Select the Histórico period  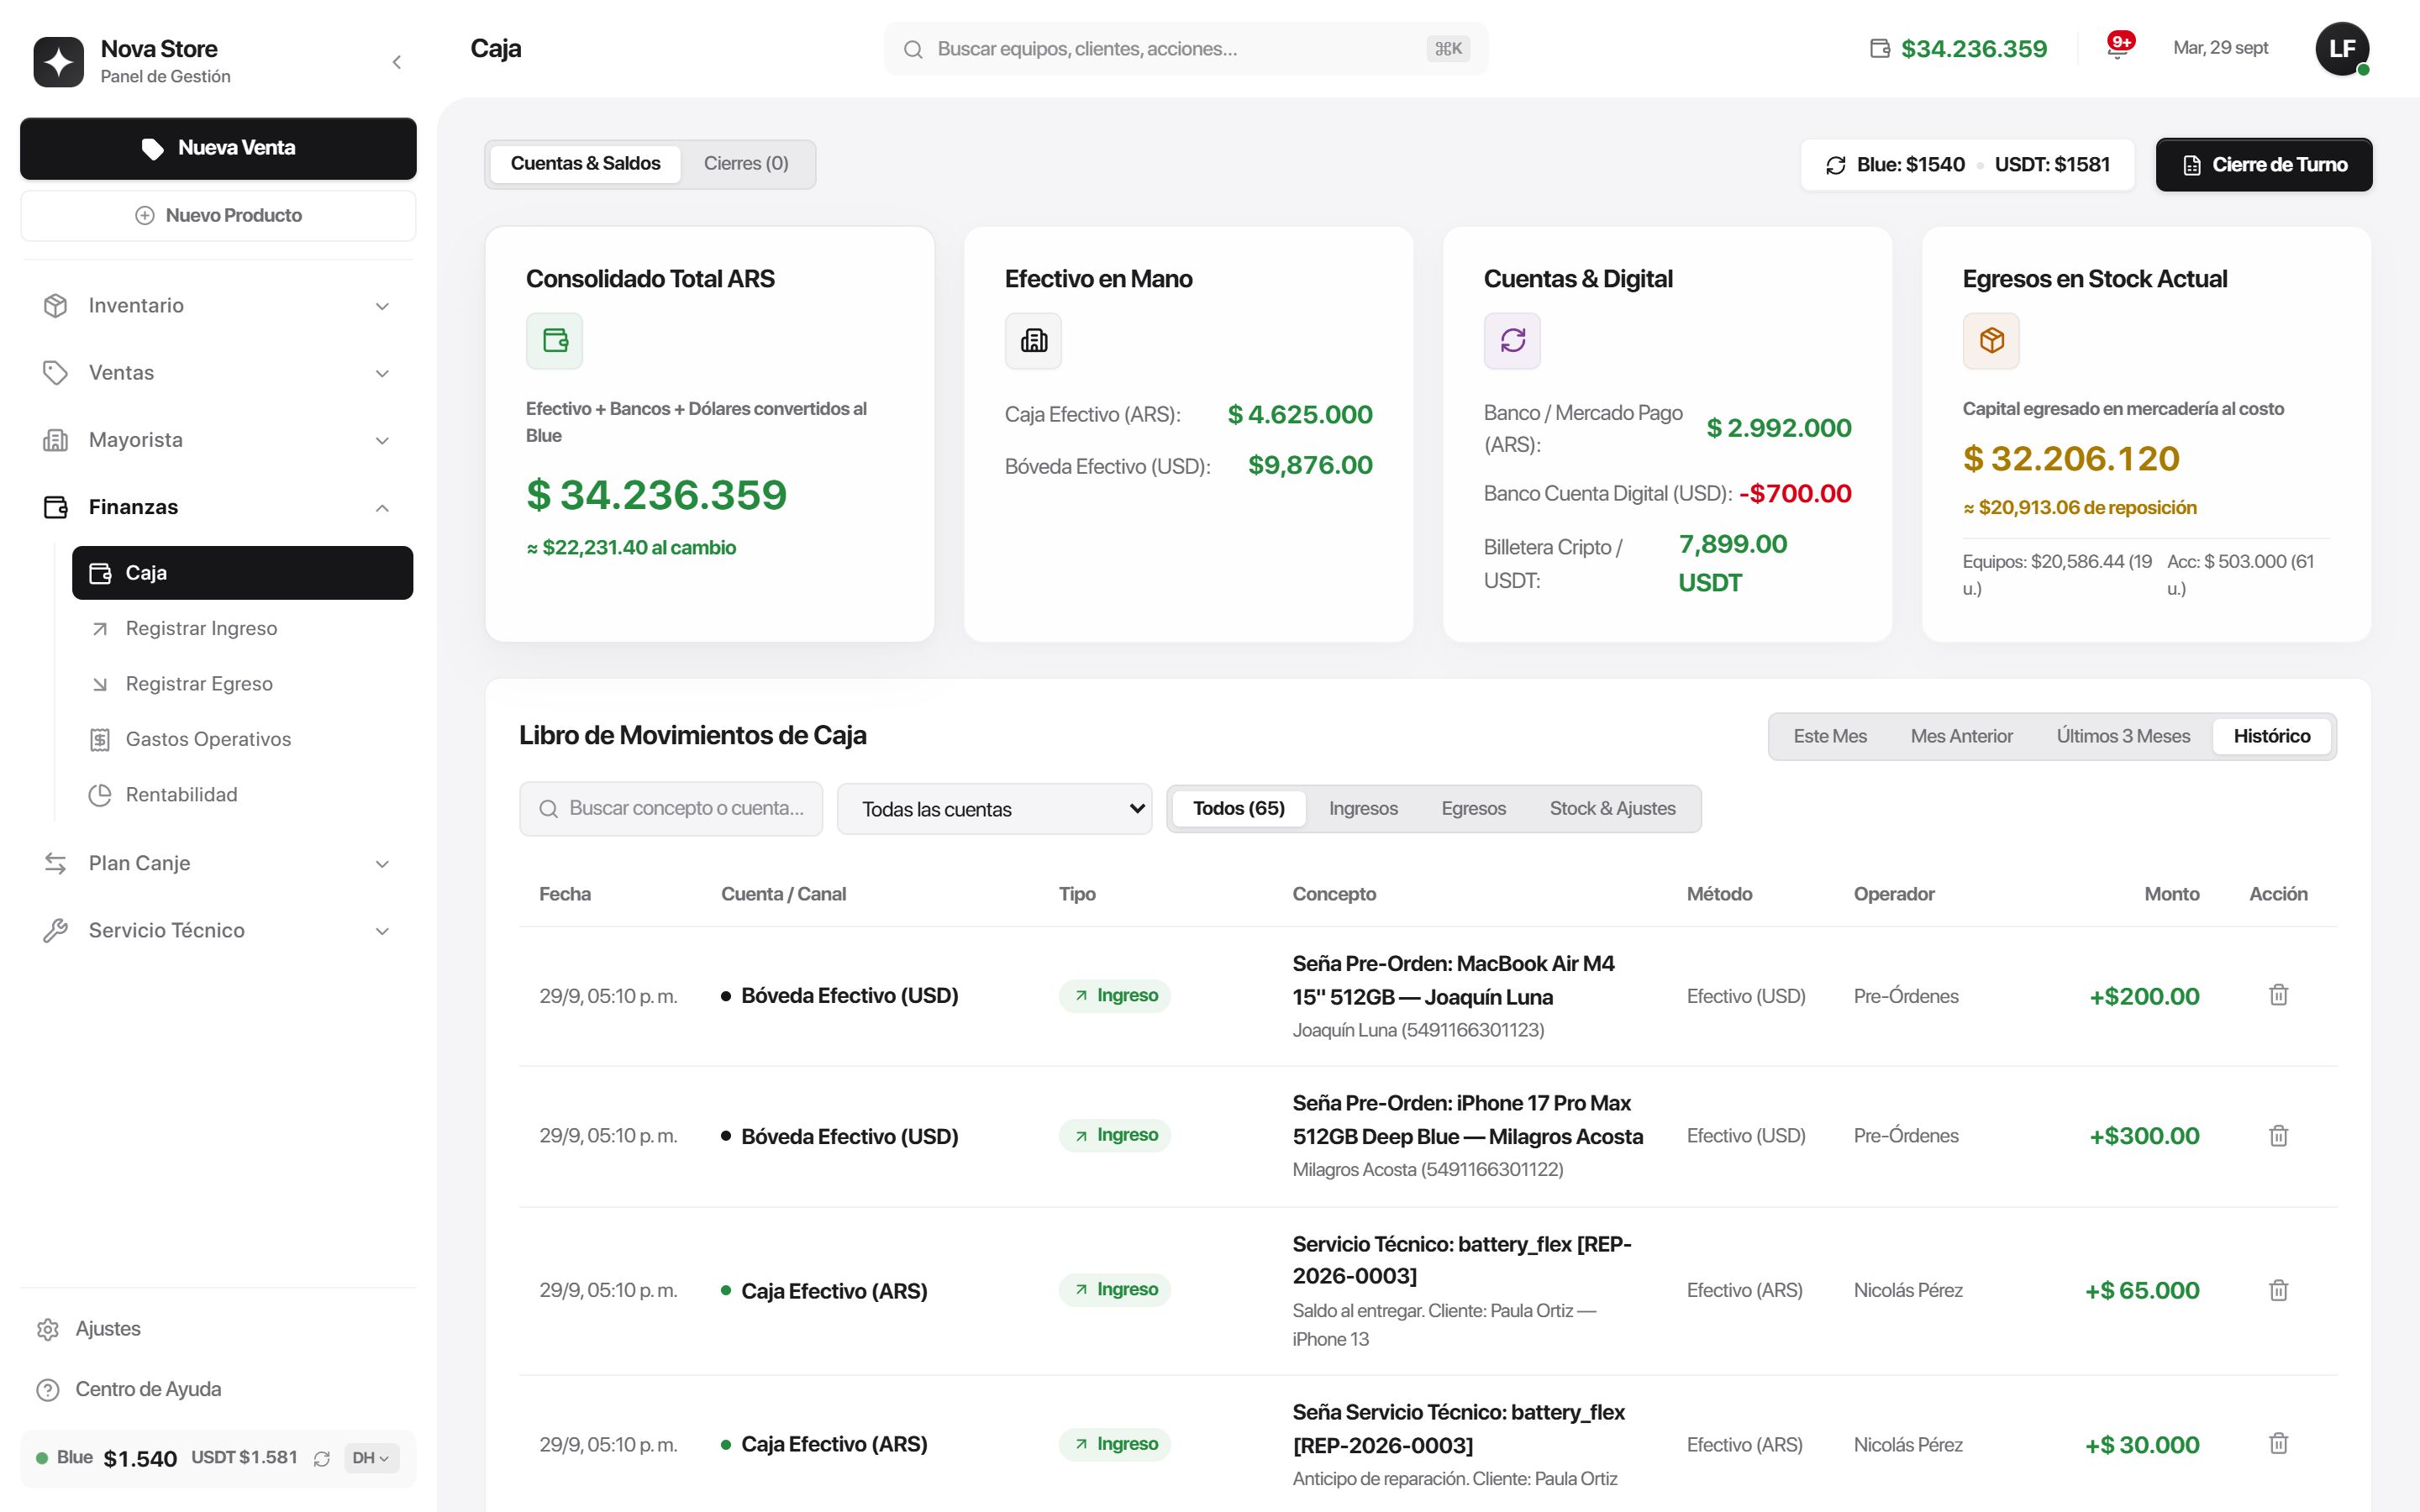tap(2271, 736)
